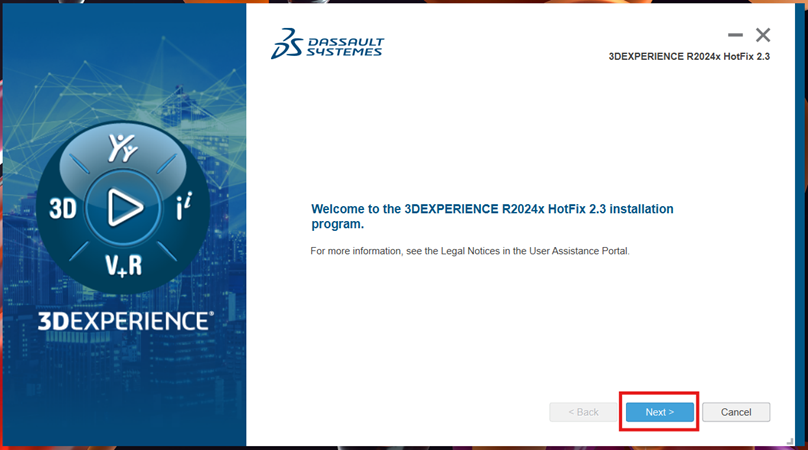Click the Next button to continue installation
The width and height of the screenshot is (808, 450).
[x=660, y=412]
